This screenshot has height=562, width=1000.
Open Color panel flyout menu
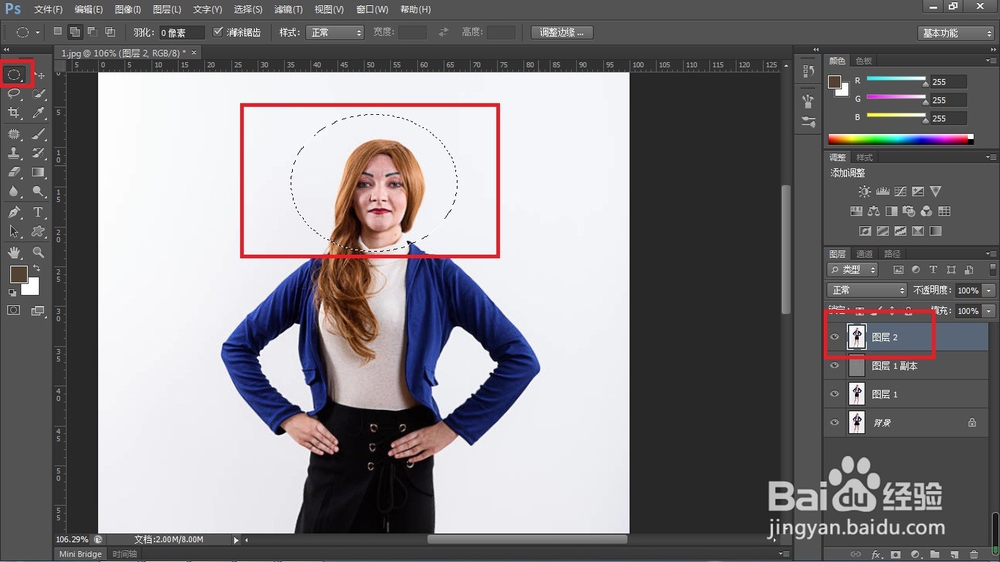coord(990,61)
